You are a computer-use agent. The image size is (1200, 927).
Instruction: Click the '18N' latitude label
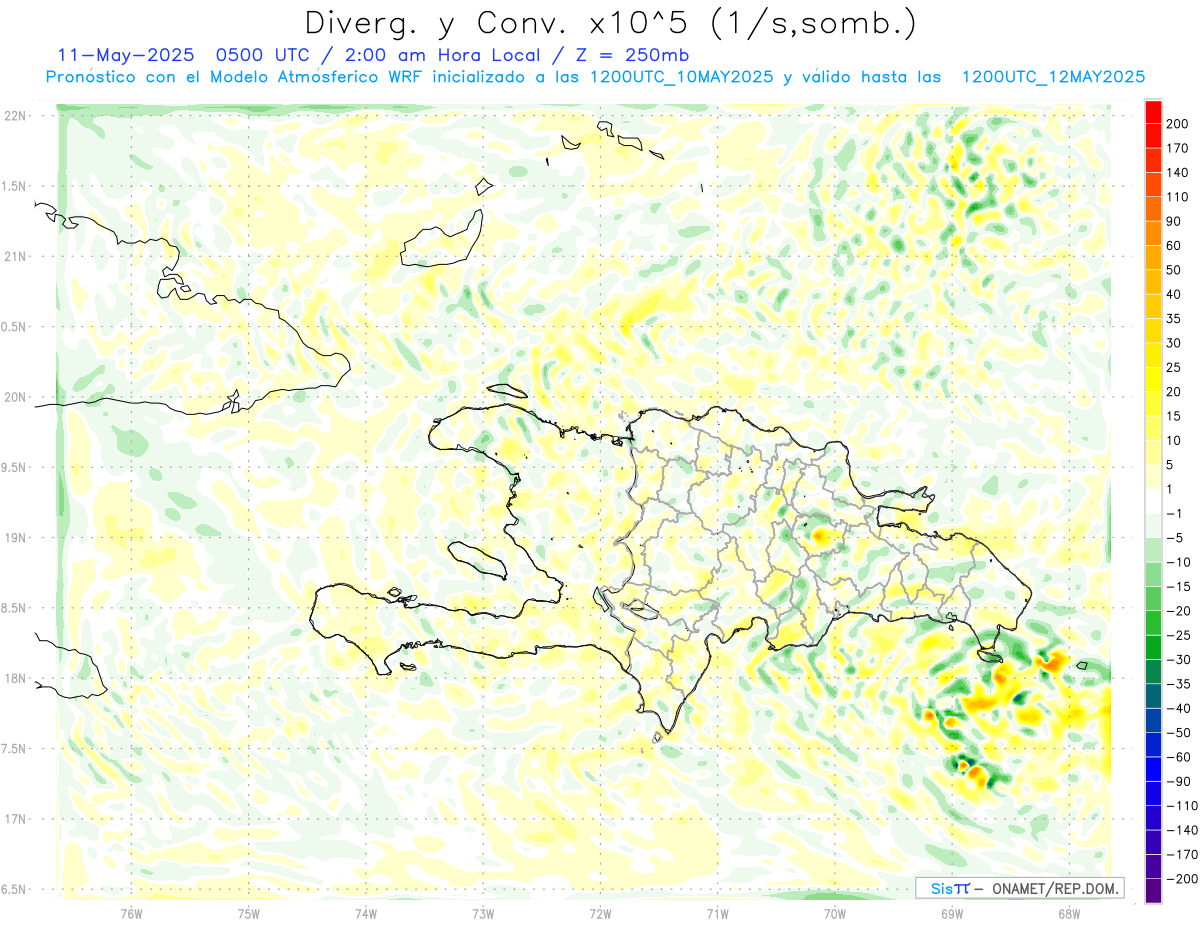[15, 678]
